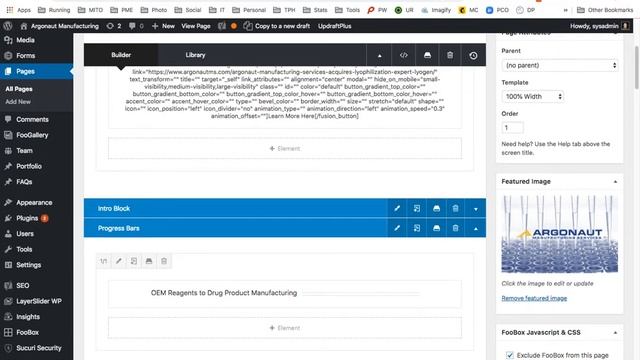Click the page scrollbar thumb

coord(637,67)
